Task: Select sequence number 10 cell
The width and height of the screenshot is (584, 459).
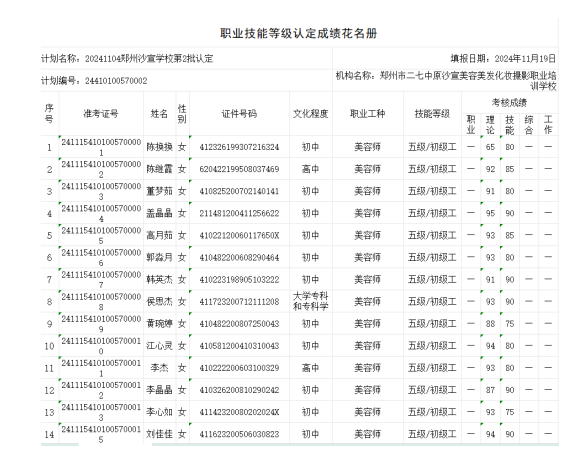Action: point(49,346)
